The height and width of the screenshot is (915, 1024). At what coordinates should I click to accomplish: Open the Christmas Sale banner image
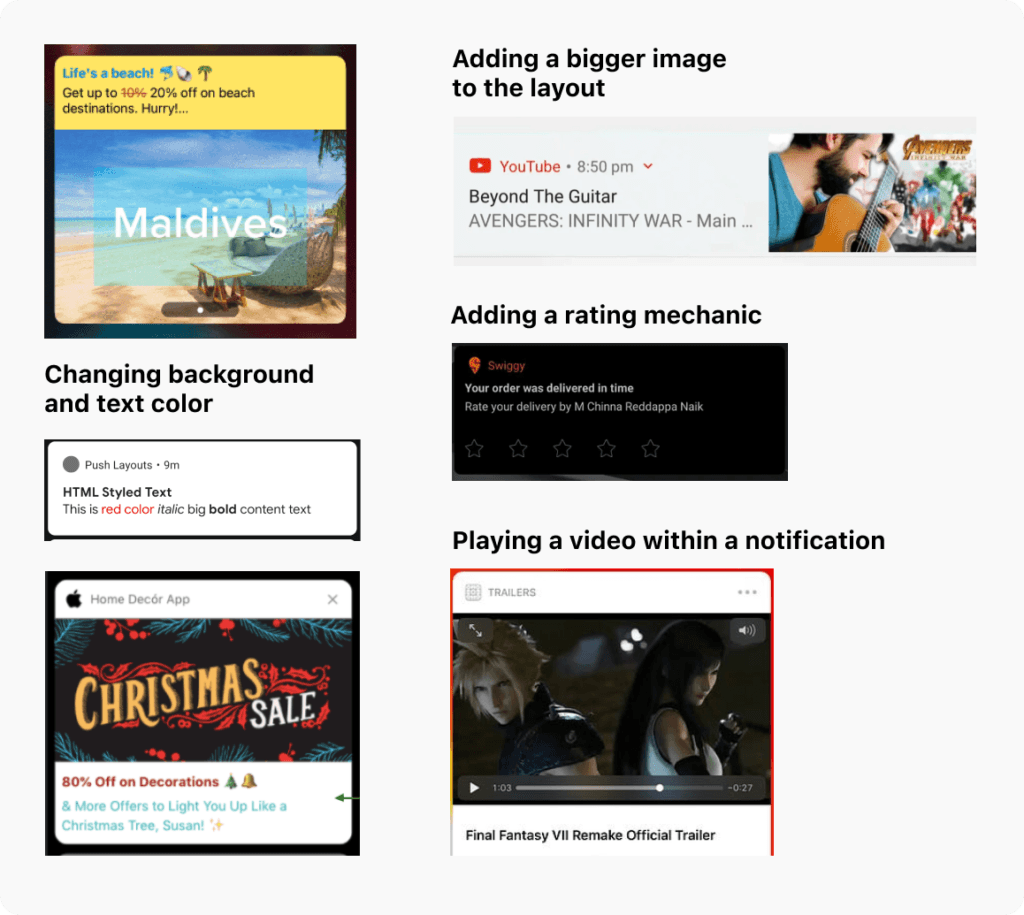pyautogui.click(x=200, y=692)
